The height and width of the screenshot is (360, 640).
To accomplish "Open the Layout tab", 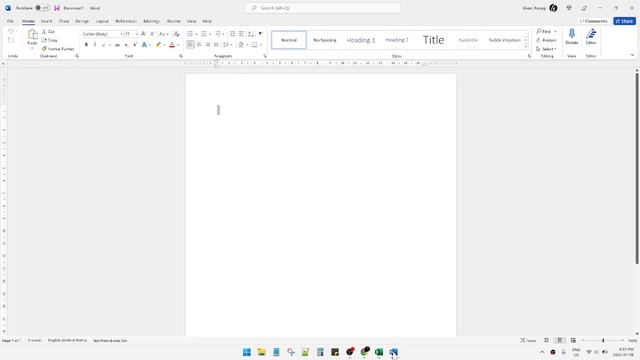I will [102, 21].
